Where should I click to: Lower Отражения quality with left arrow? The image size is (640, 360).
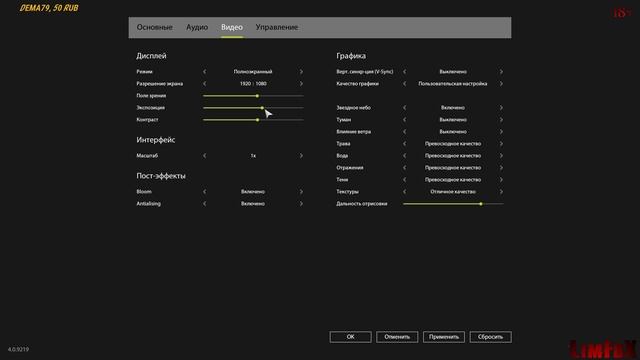pyautogui.click(x=404, y=168)
